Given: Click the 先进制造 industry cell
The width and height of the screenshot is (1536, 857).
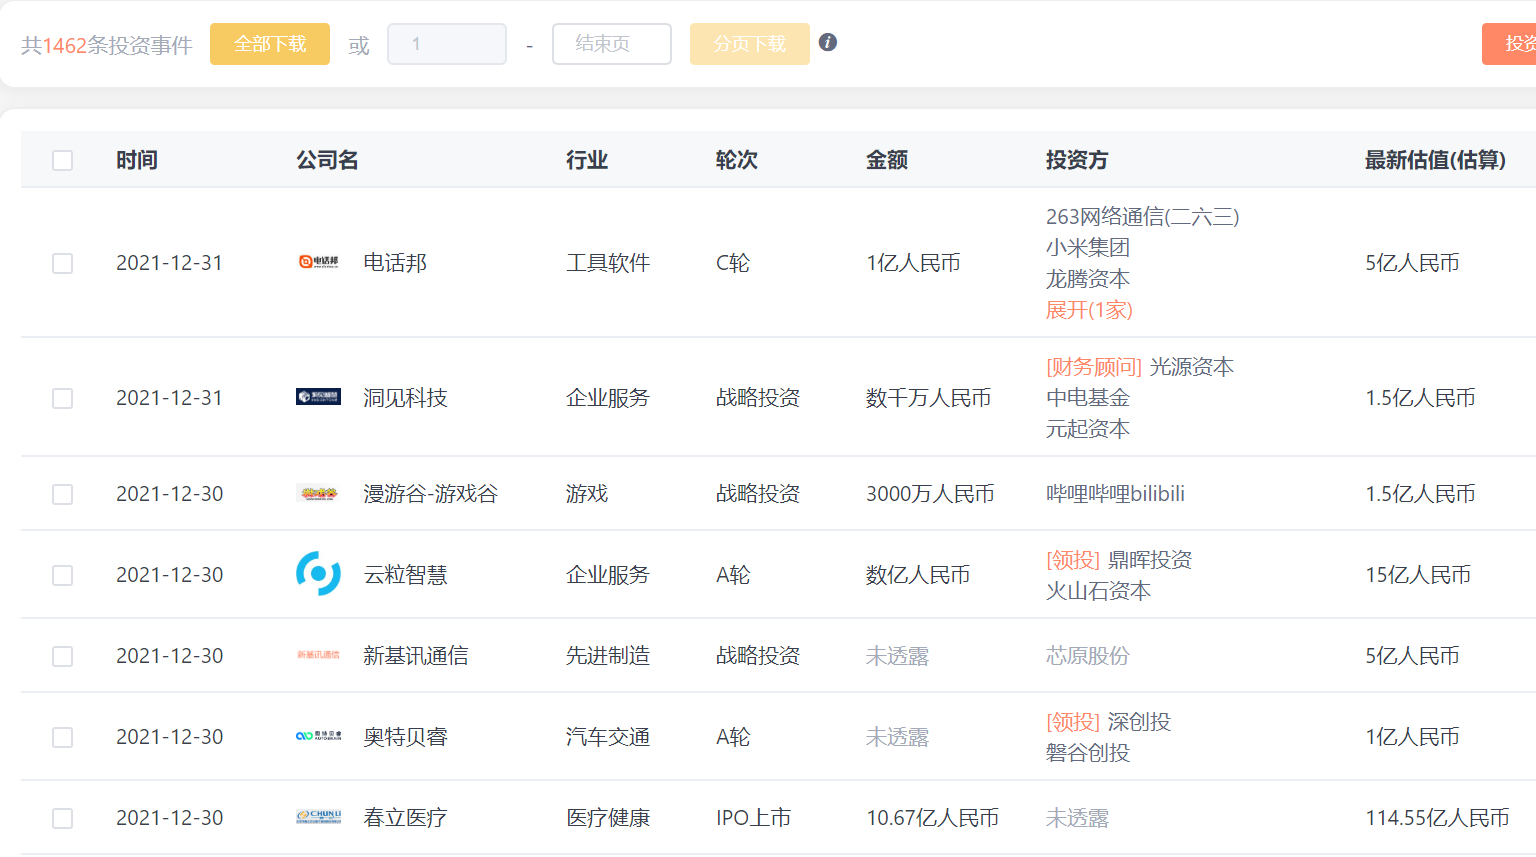Looking at the screenshot, I should (x=608, y=656).
